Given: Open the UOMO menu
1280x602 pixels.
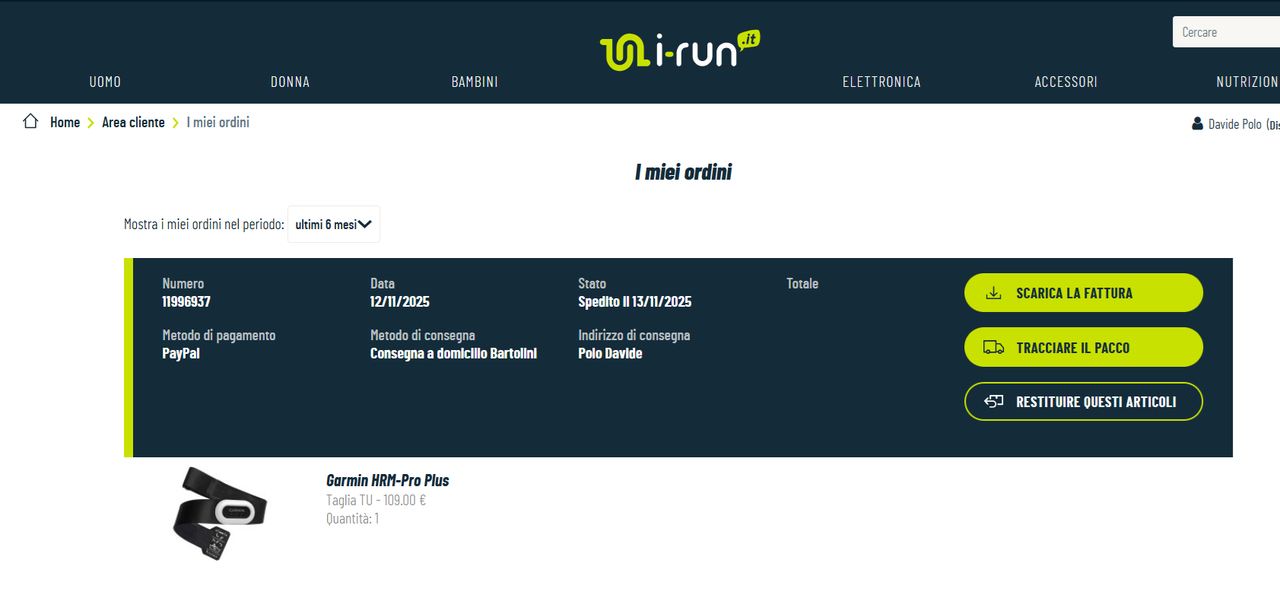Looking at the screenshot, I should pos(105,82).
